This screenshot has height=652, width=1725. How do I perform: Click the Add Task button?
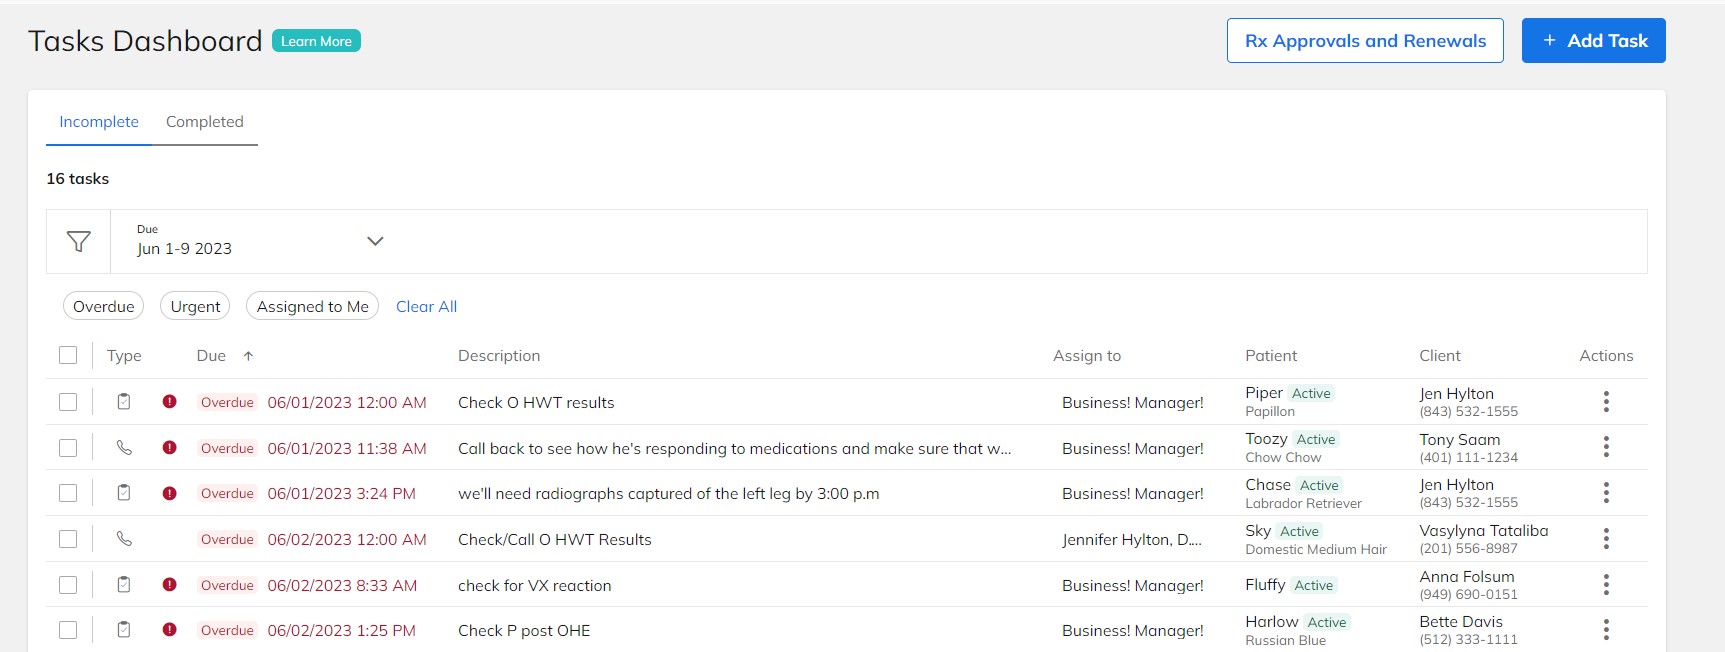(x=1593, y=40)
